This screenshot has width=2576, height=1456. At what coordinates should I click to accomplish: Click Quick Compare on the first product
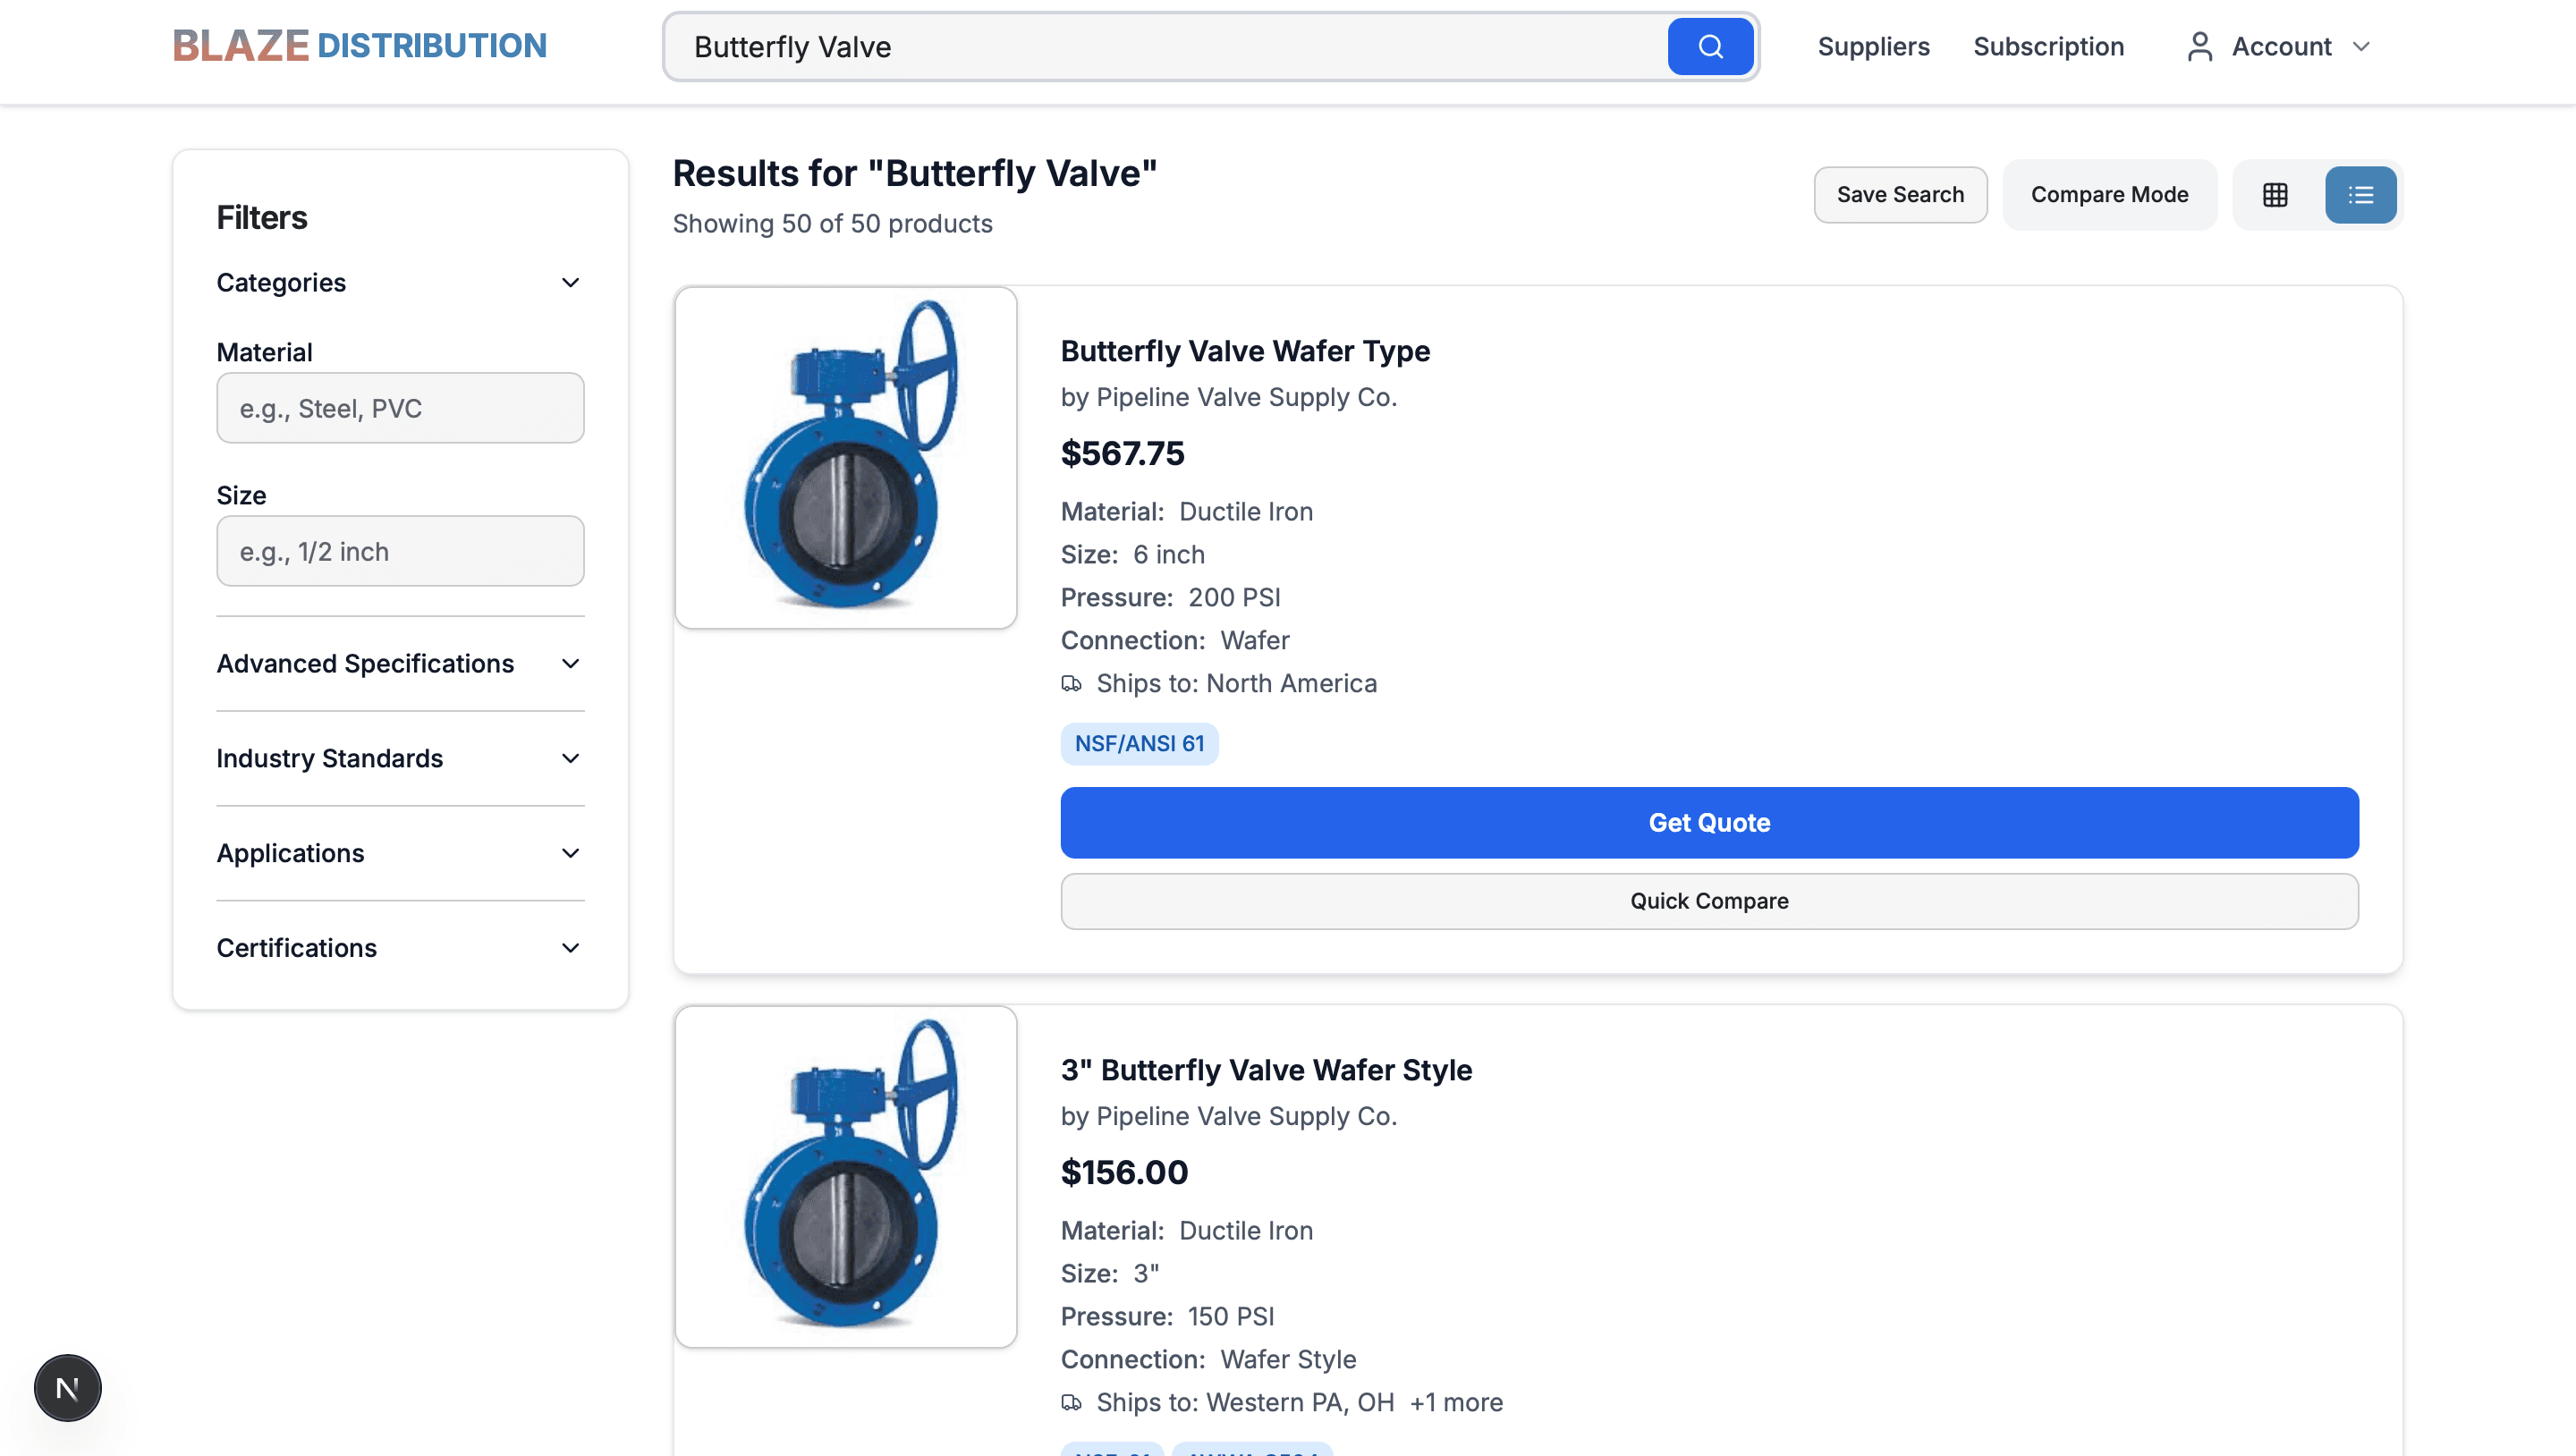[x=1708, y=900]
